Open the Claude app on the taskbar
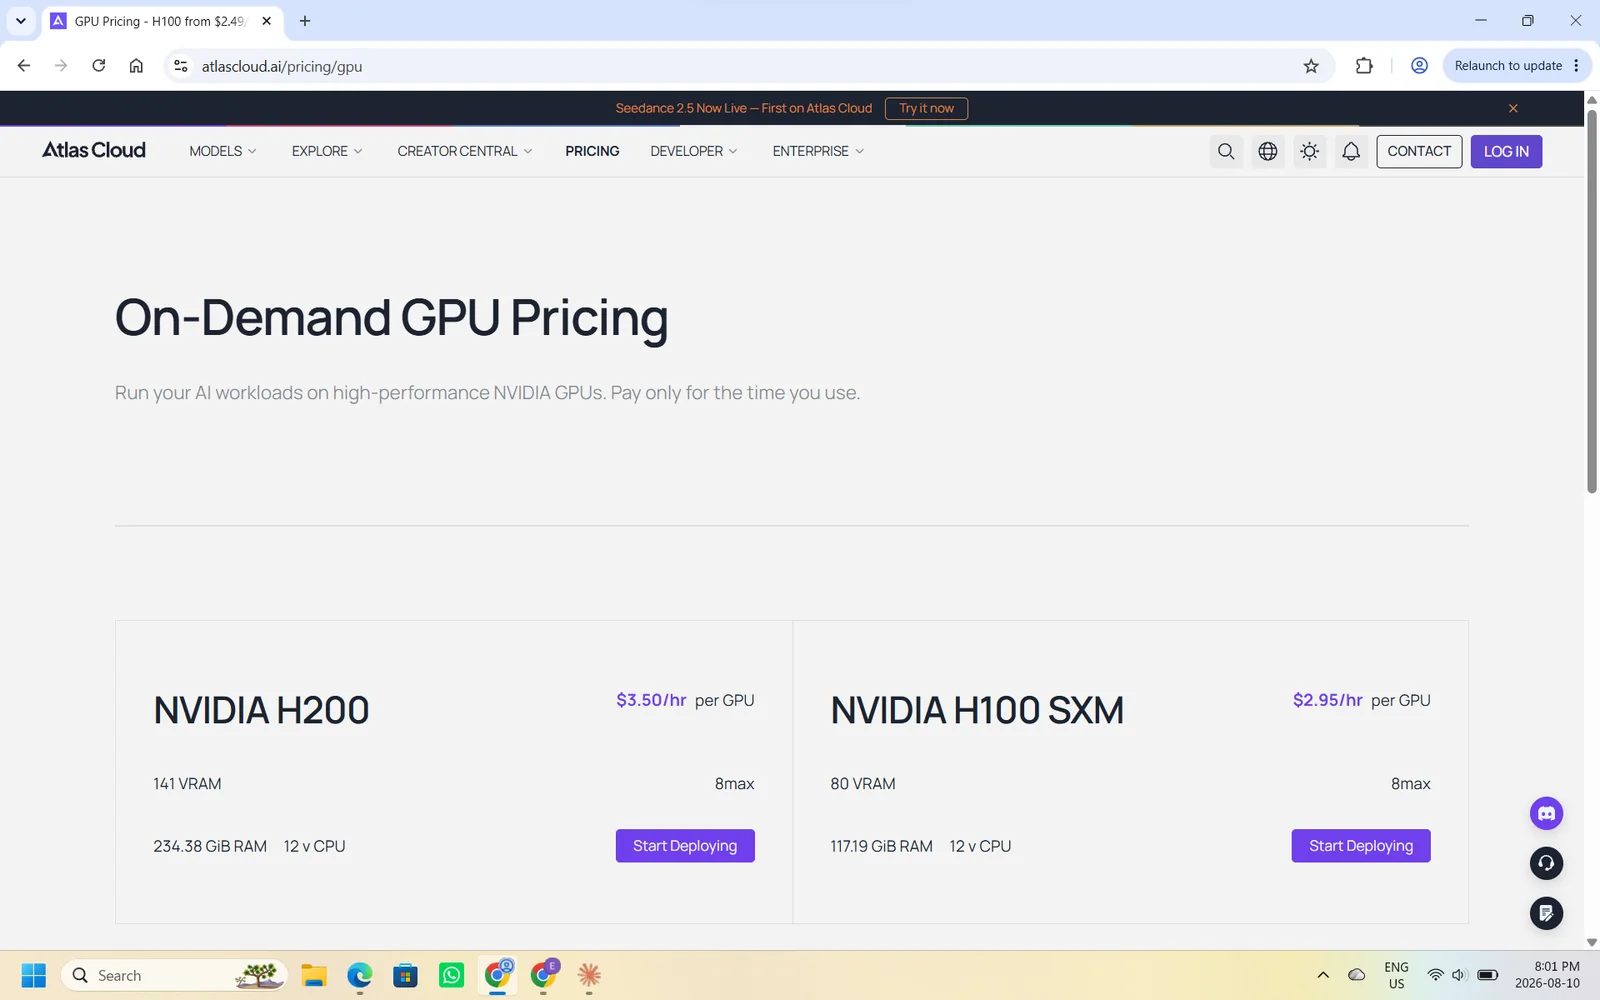Viewport: 1600px width, 1000px height. [589, 975]
